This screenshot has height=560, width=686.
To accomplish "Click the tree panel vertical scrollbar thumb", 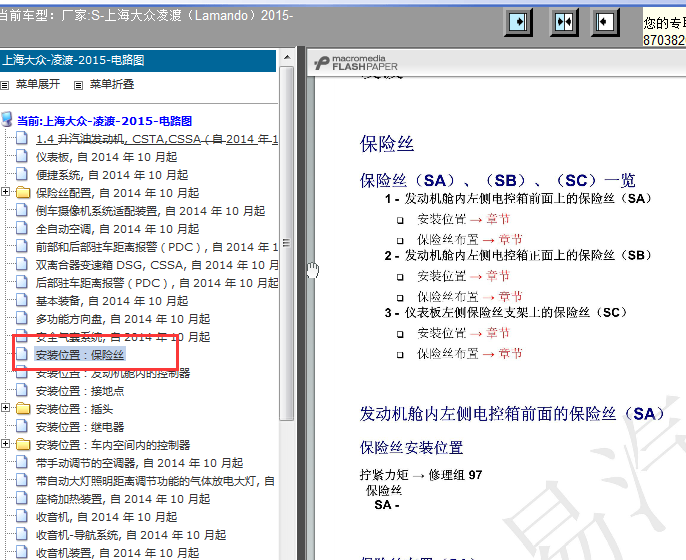I will coord(287,243).
